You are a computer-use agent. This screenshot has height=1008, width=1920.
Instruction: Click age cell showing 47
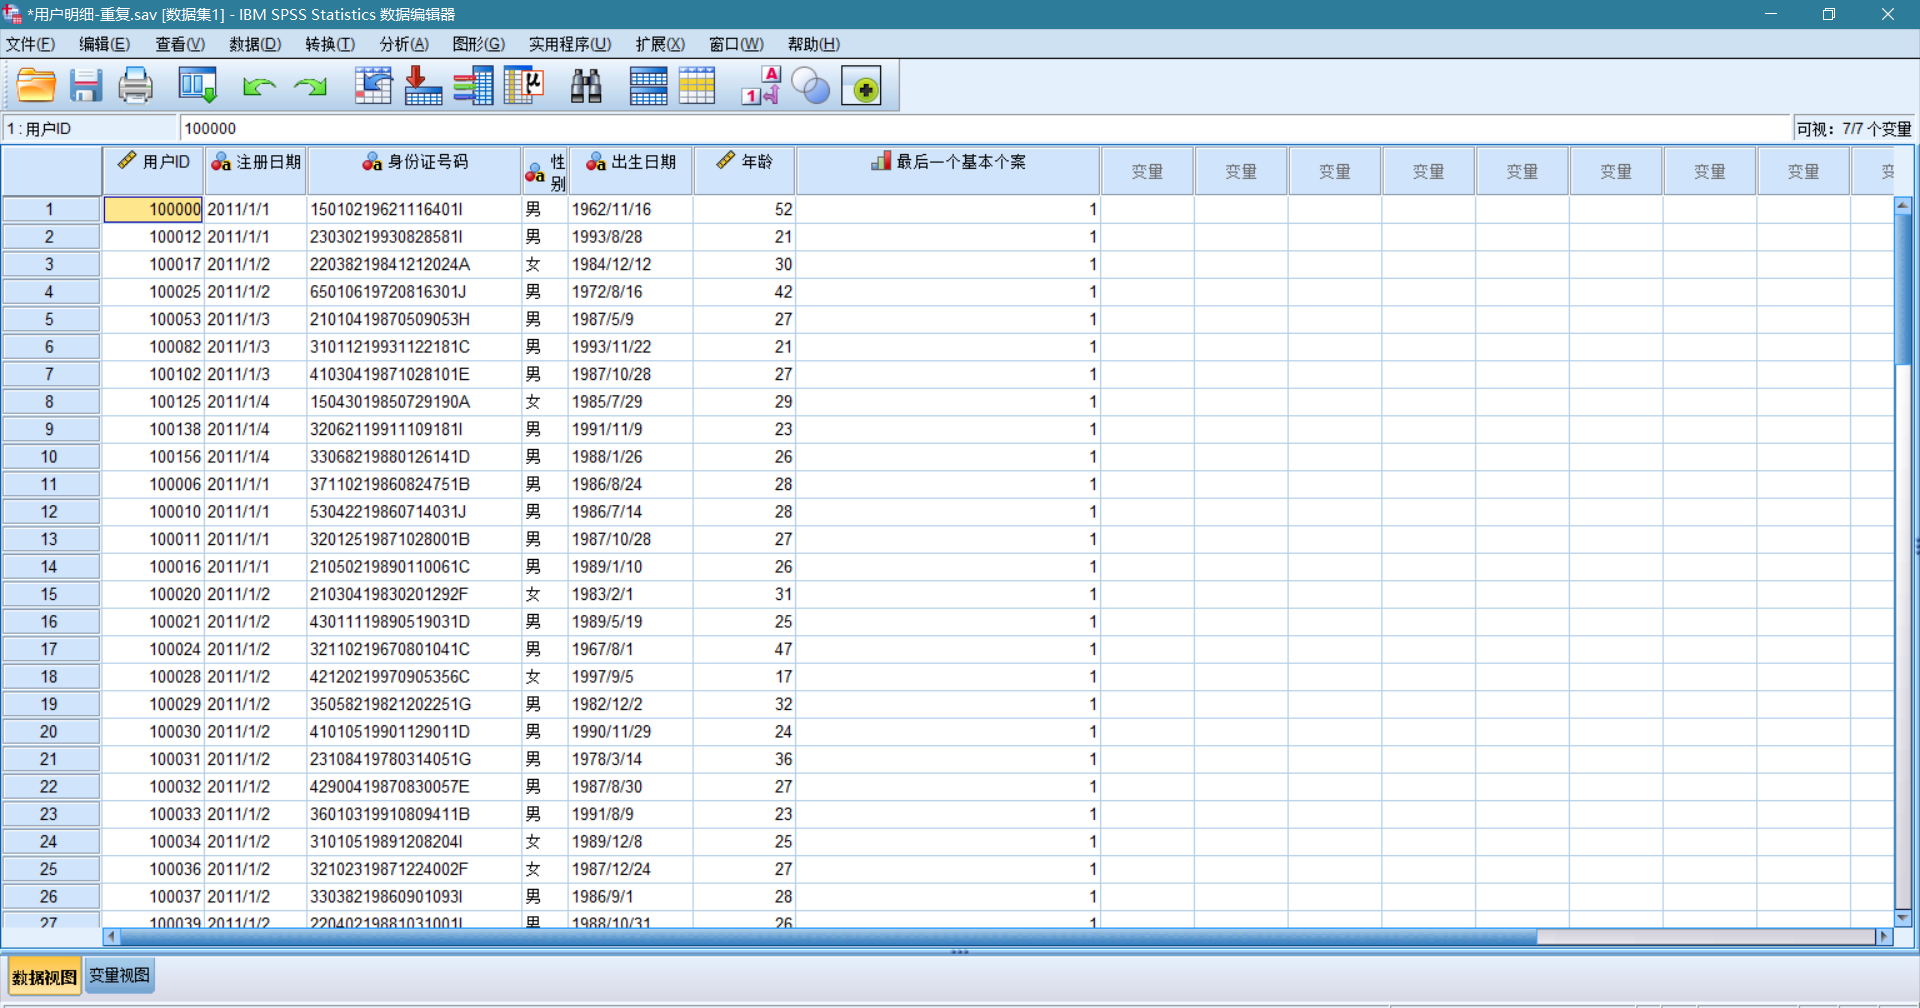(x=744, y=649)
